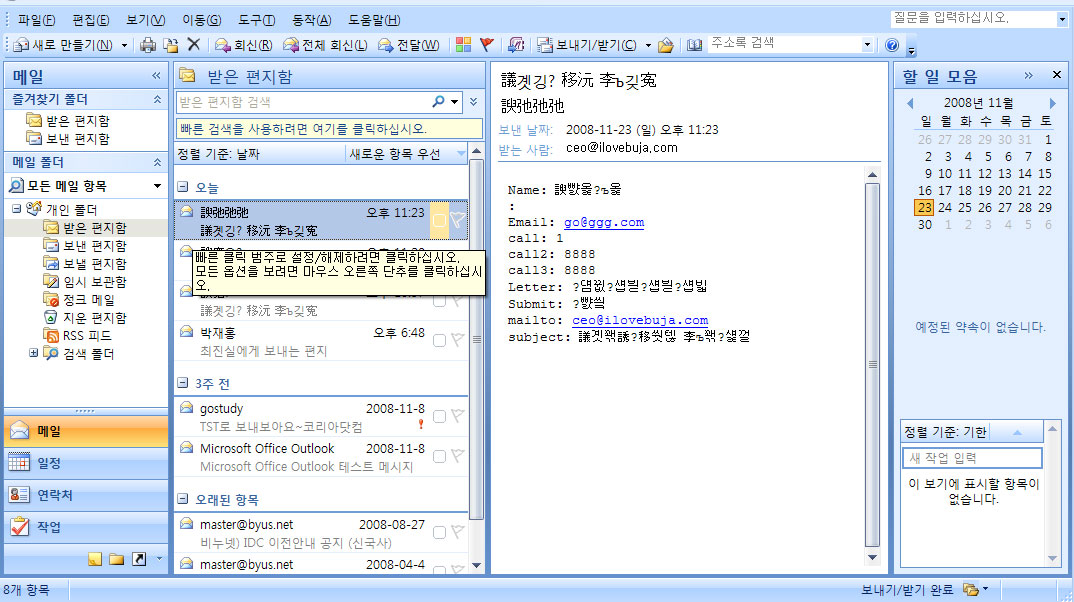Click the red Follow Up flag icon
This screenshot has width=1074, height=602.
(486, 45)
